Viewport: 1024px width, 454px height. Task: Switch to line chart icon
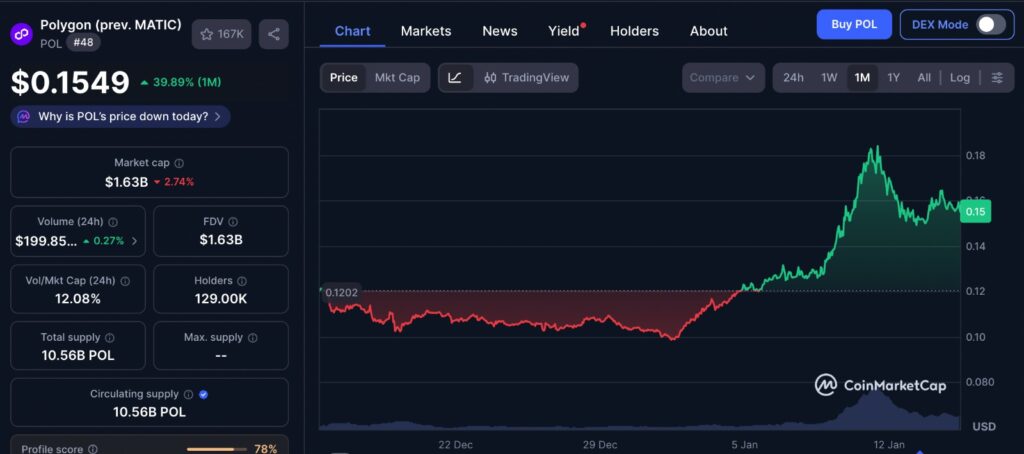point(456,78)
